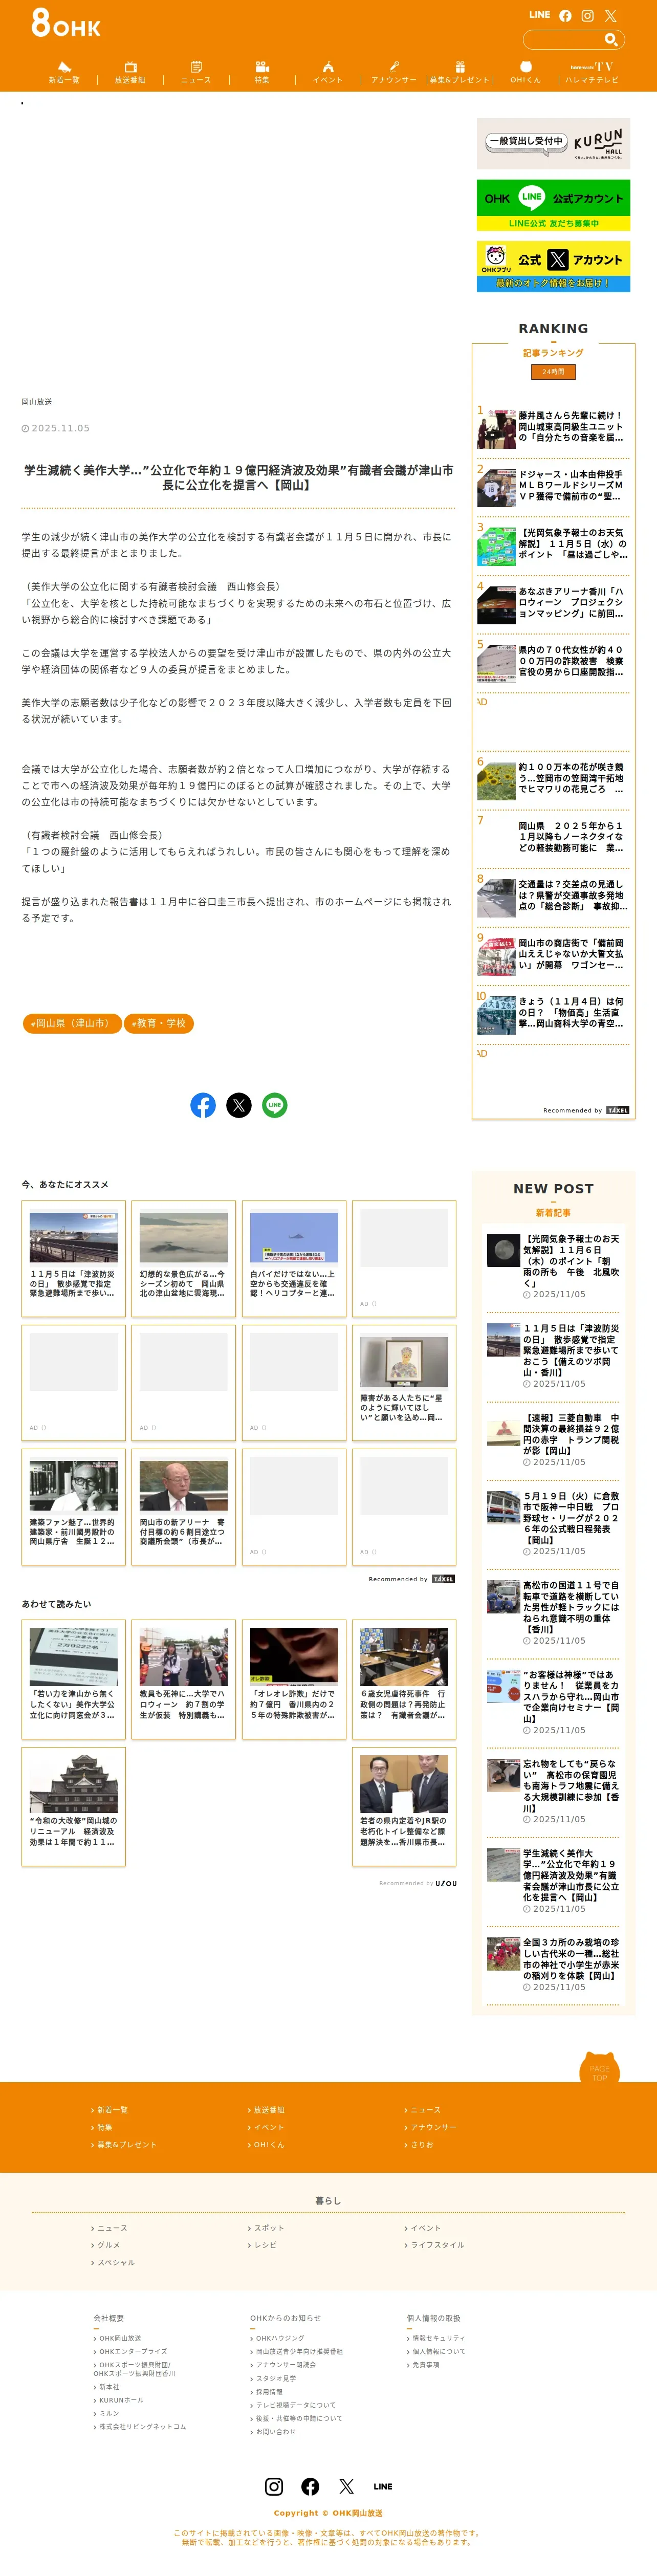Open footer link さりお
The image size is (657, 2576).
click(x=420, y=2144)
